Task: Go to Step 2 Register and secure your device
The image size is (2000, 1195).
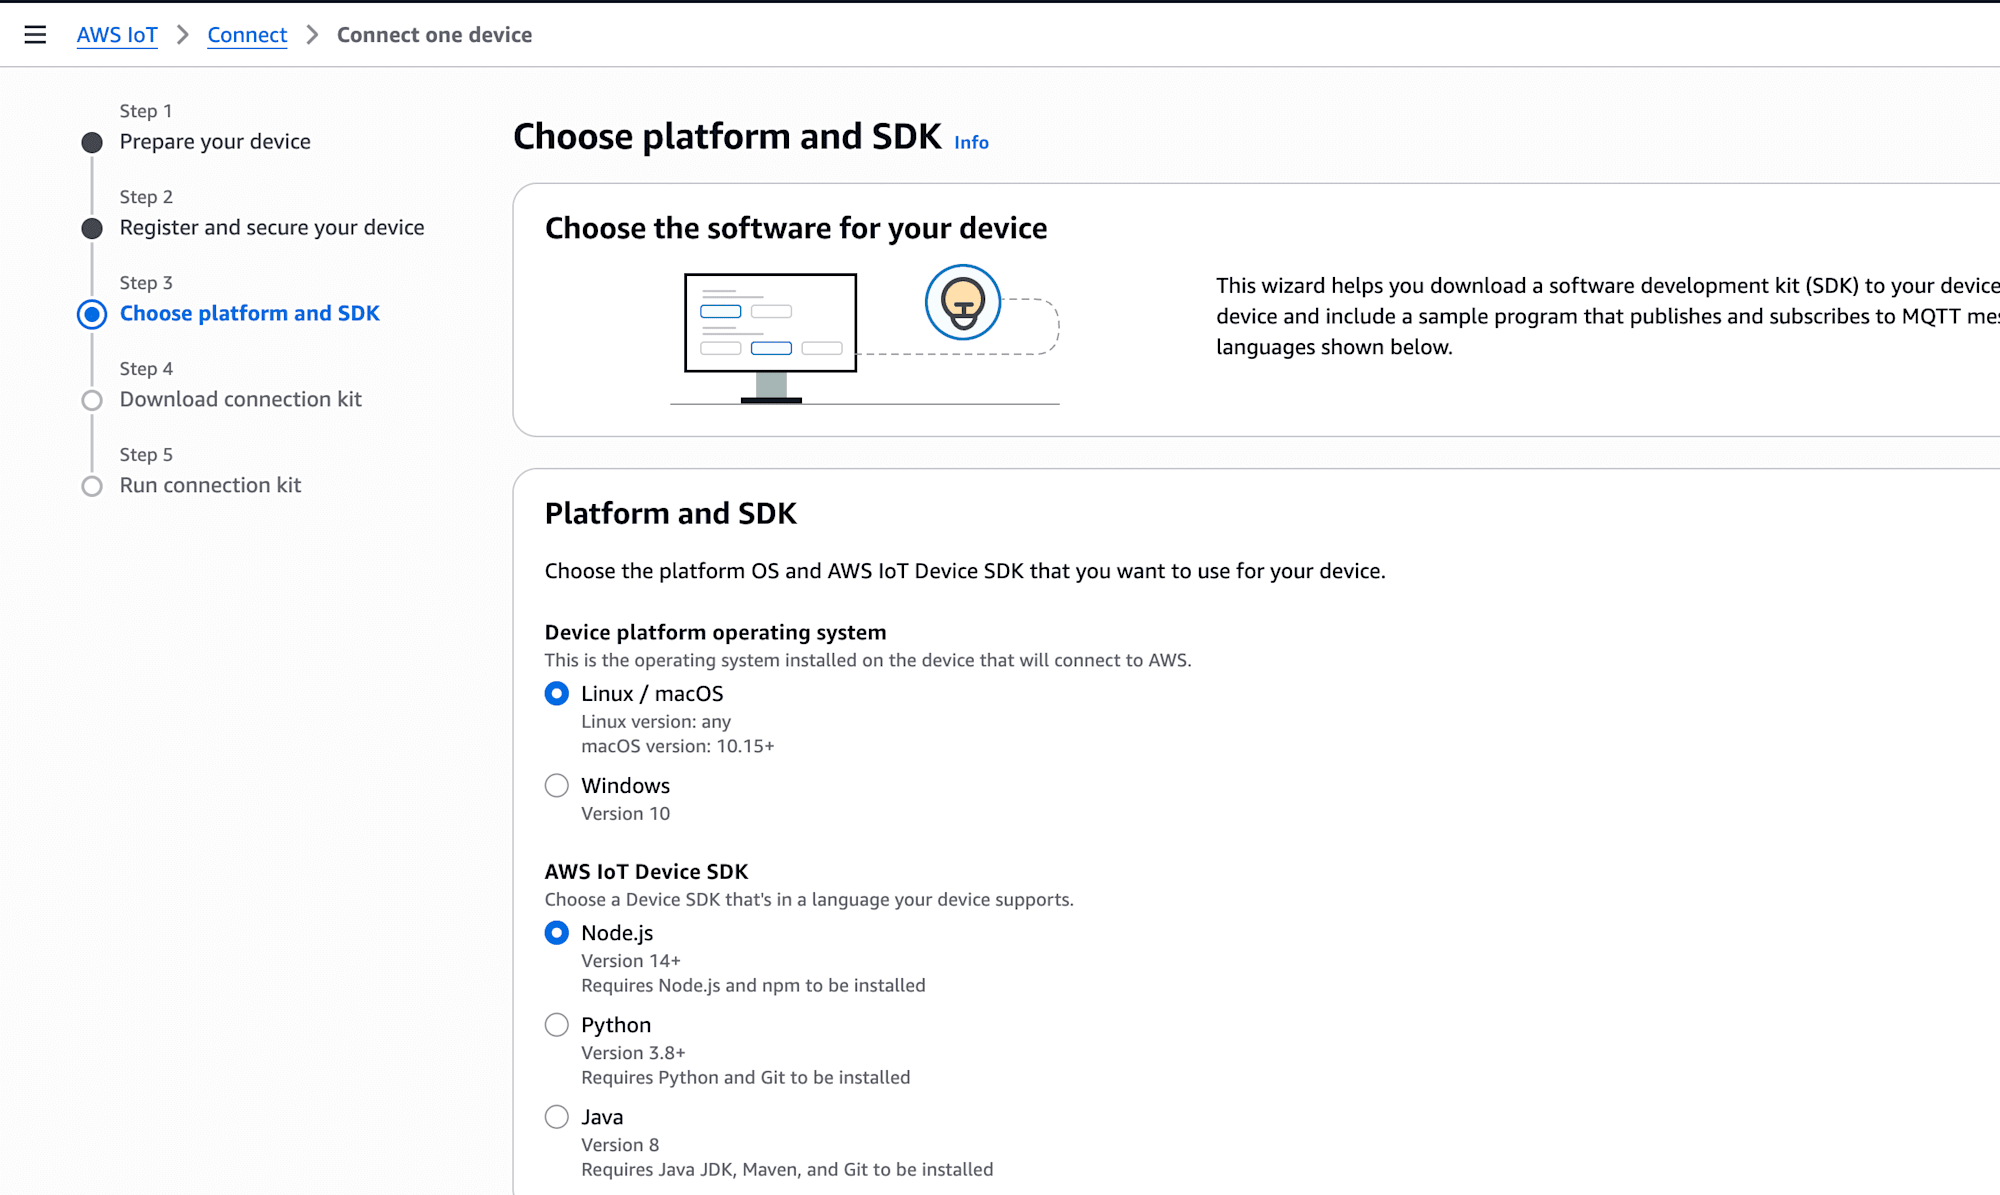Action: point(272,228)
